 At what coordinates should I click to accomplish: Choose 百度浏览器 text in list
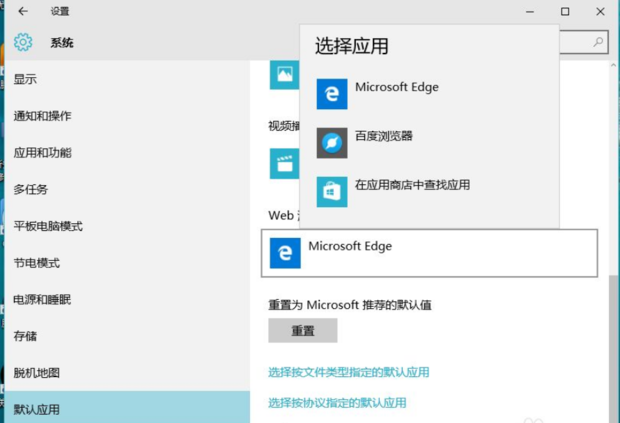(x=384, y=136)
